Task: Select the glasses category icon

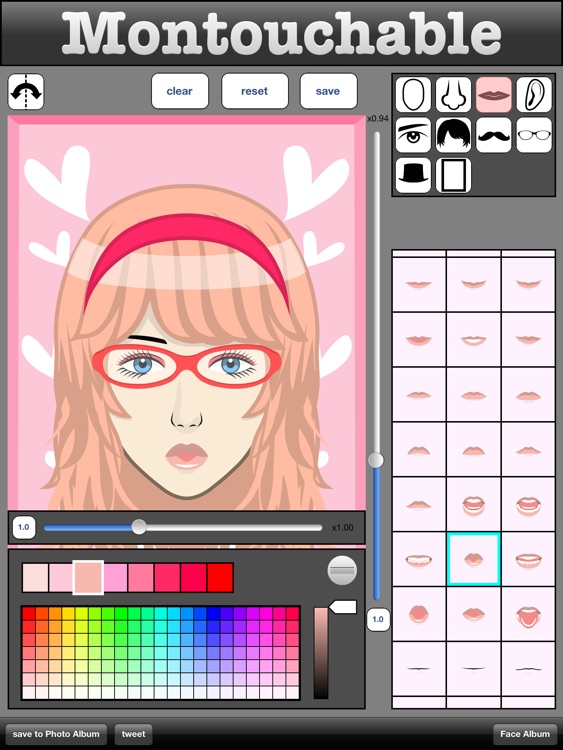Action: point(534,135)
